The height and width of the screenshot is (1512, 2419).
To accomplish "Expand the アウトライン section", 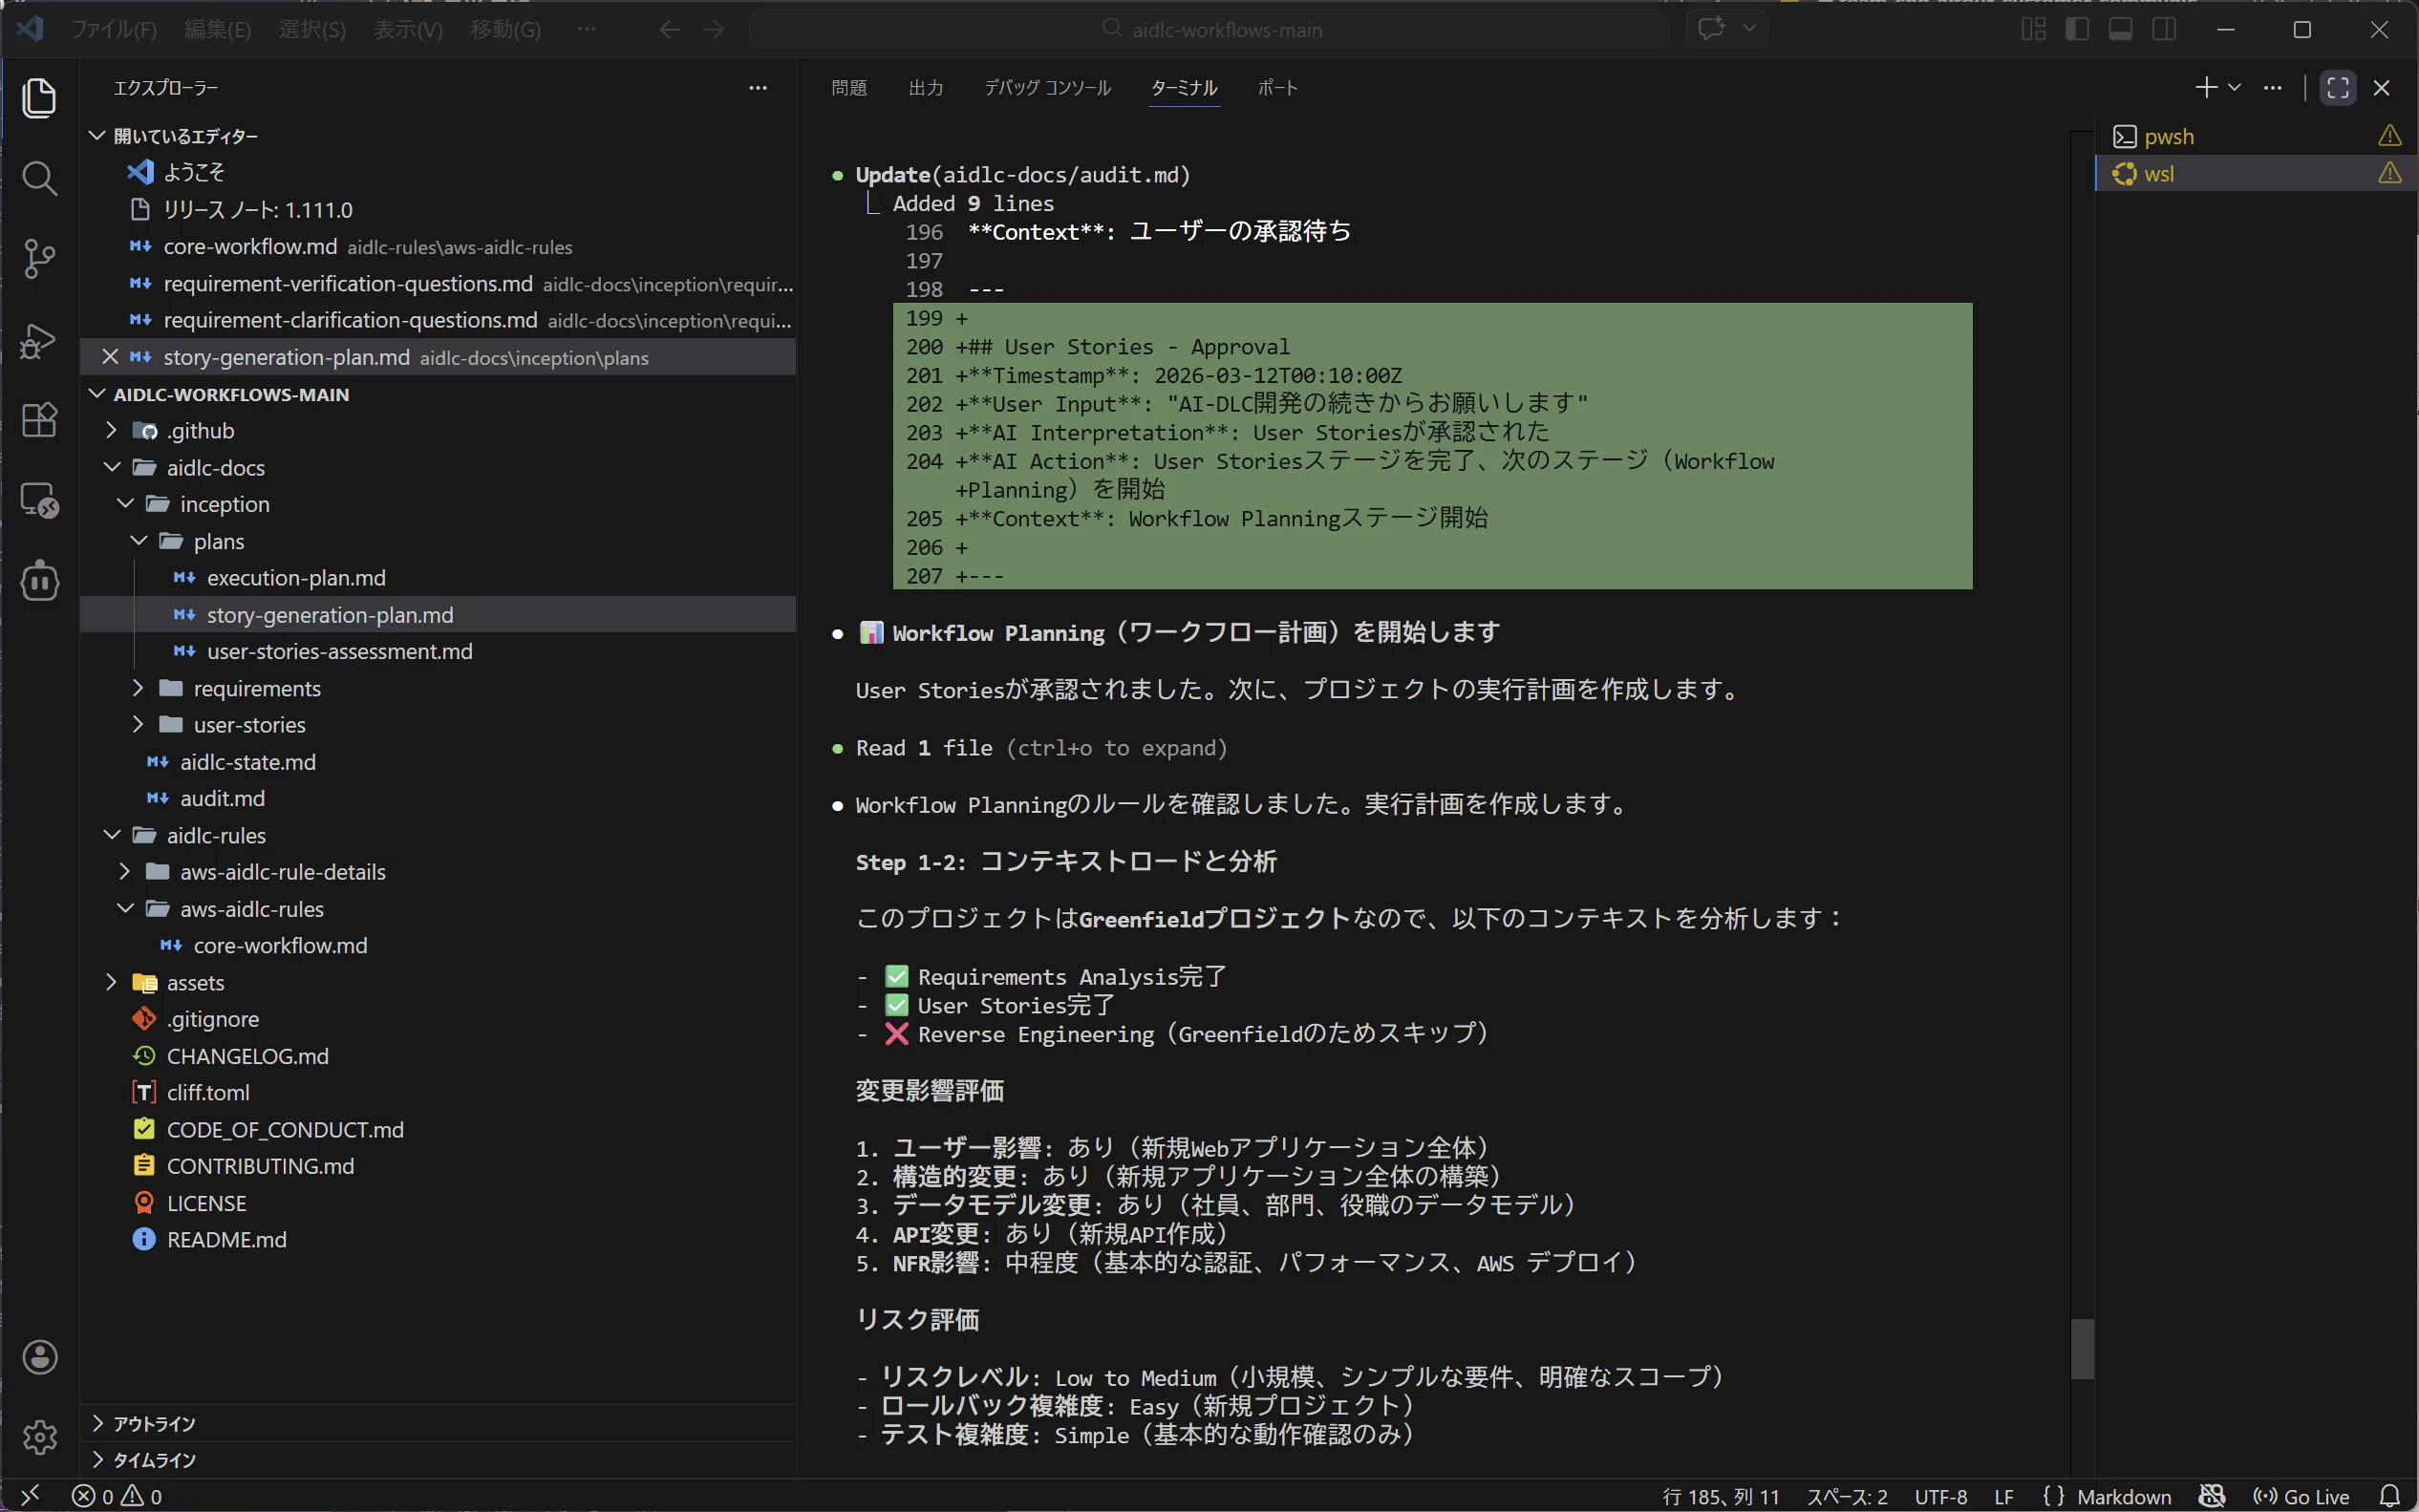I will [438, 1423].
